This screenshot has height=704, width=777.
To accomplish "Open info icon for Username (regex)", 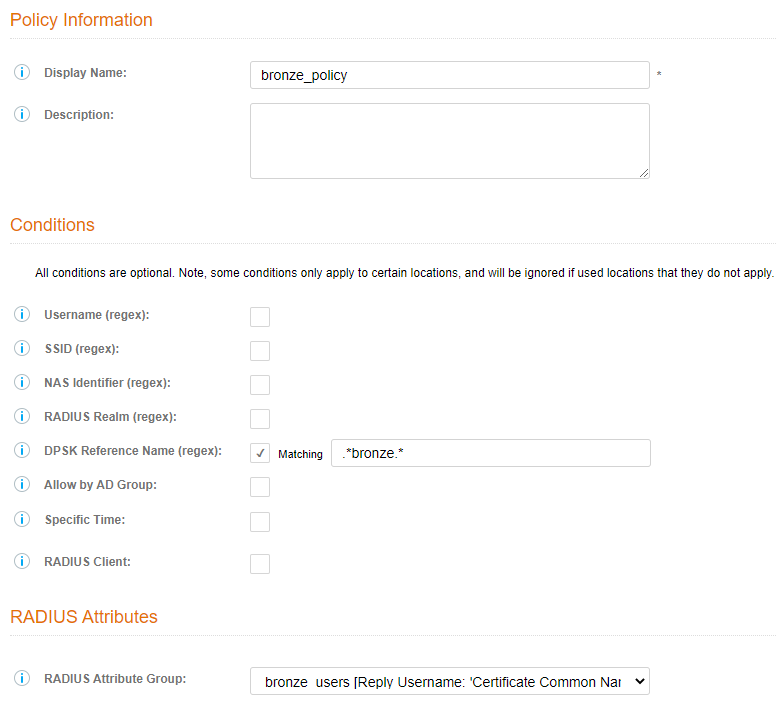I will pyautogui.click(x=22, y=315).
